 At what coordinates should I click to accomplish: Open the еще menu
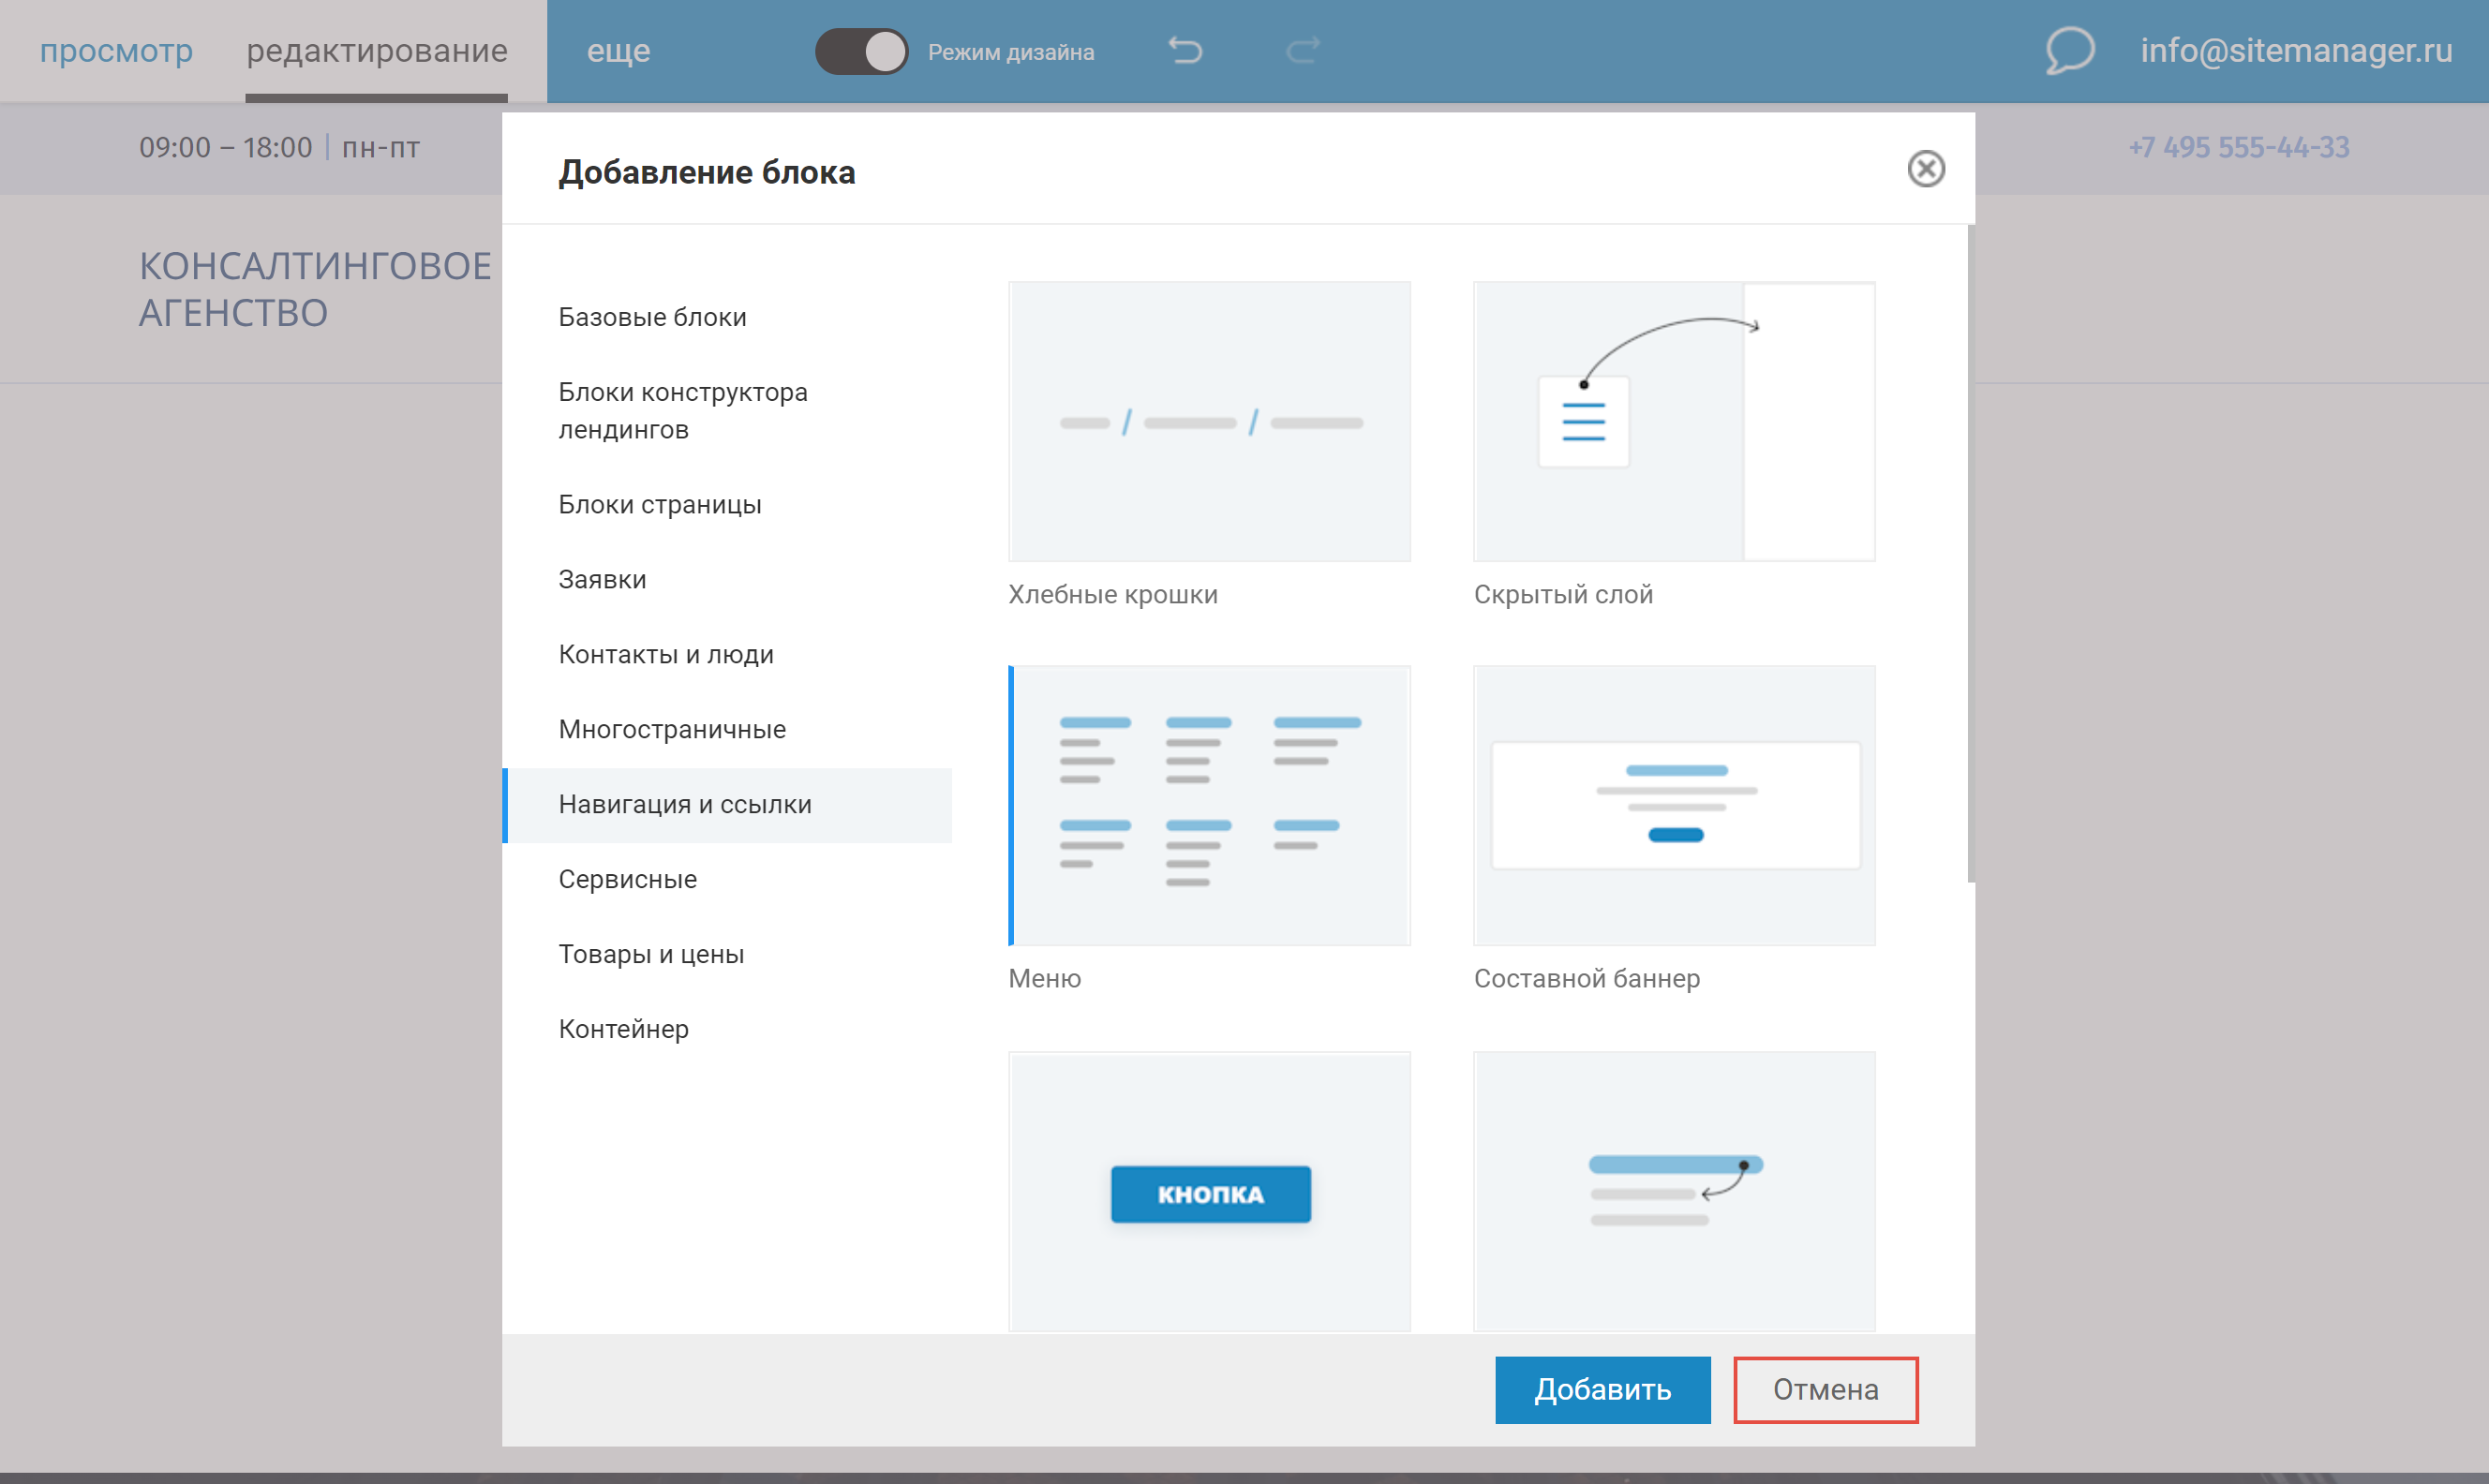(618, 50)
